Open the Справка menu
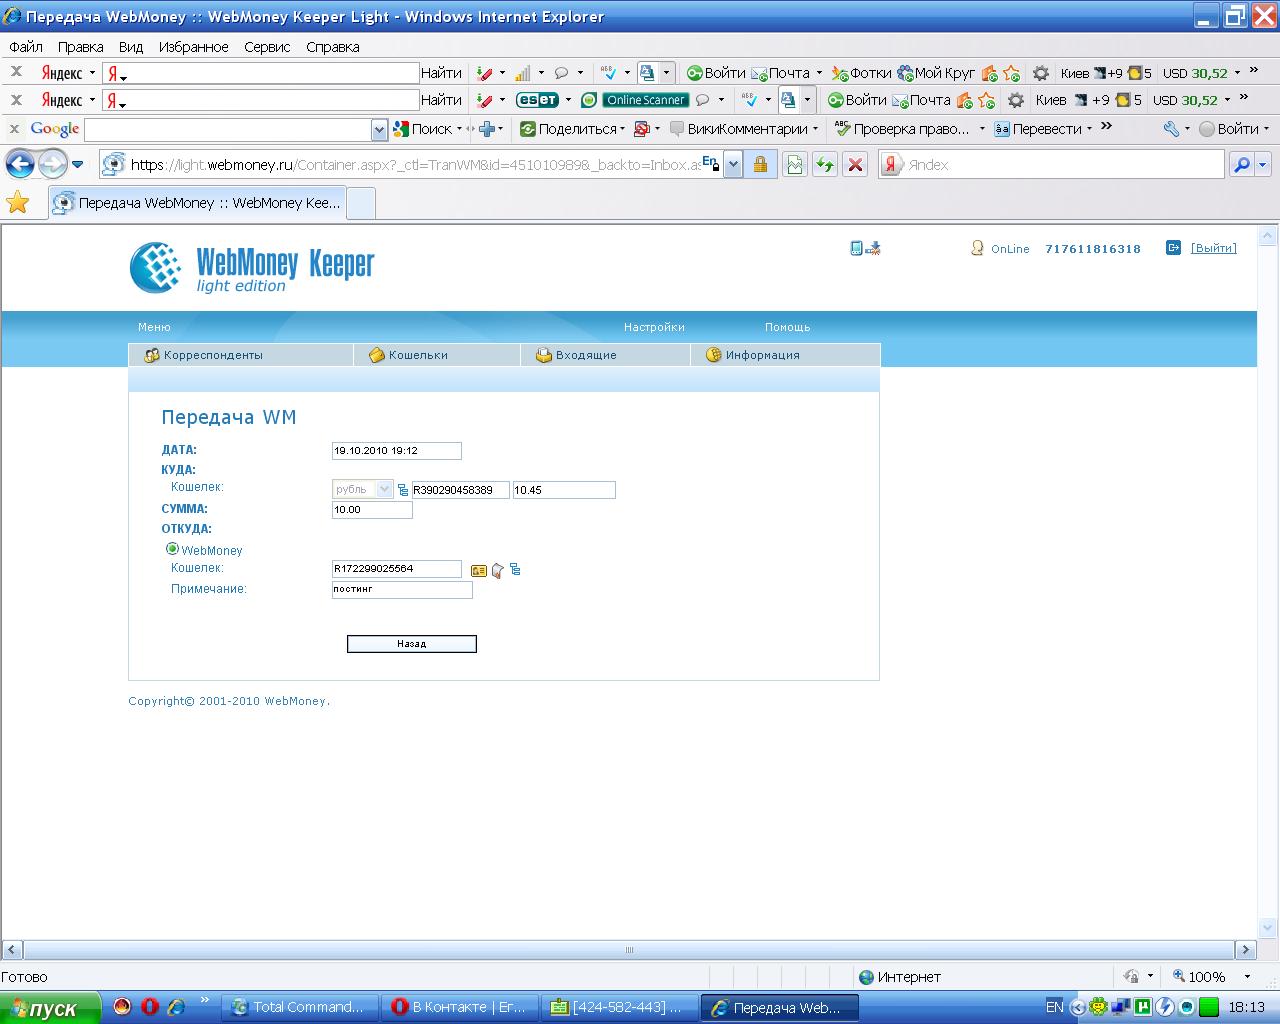Viewport: 1280px width, 1024px height. pos(333,47)
